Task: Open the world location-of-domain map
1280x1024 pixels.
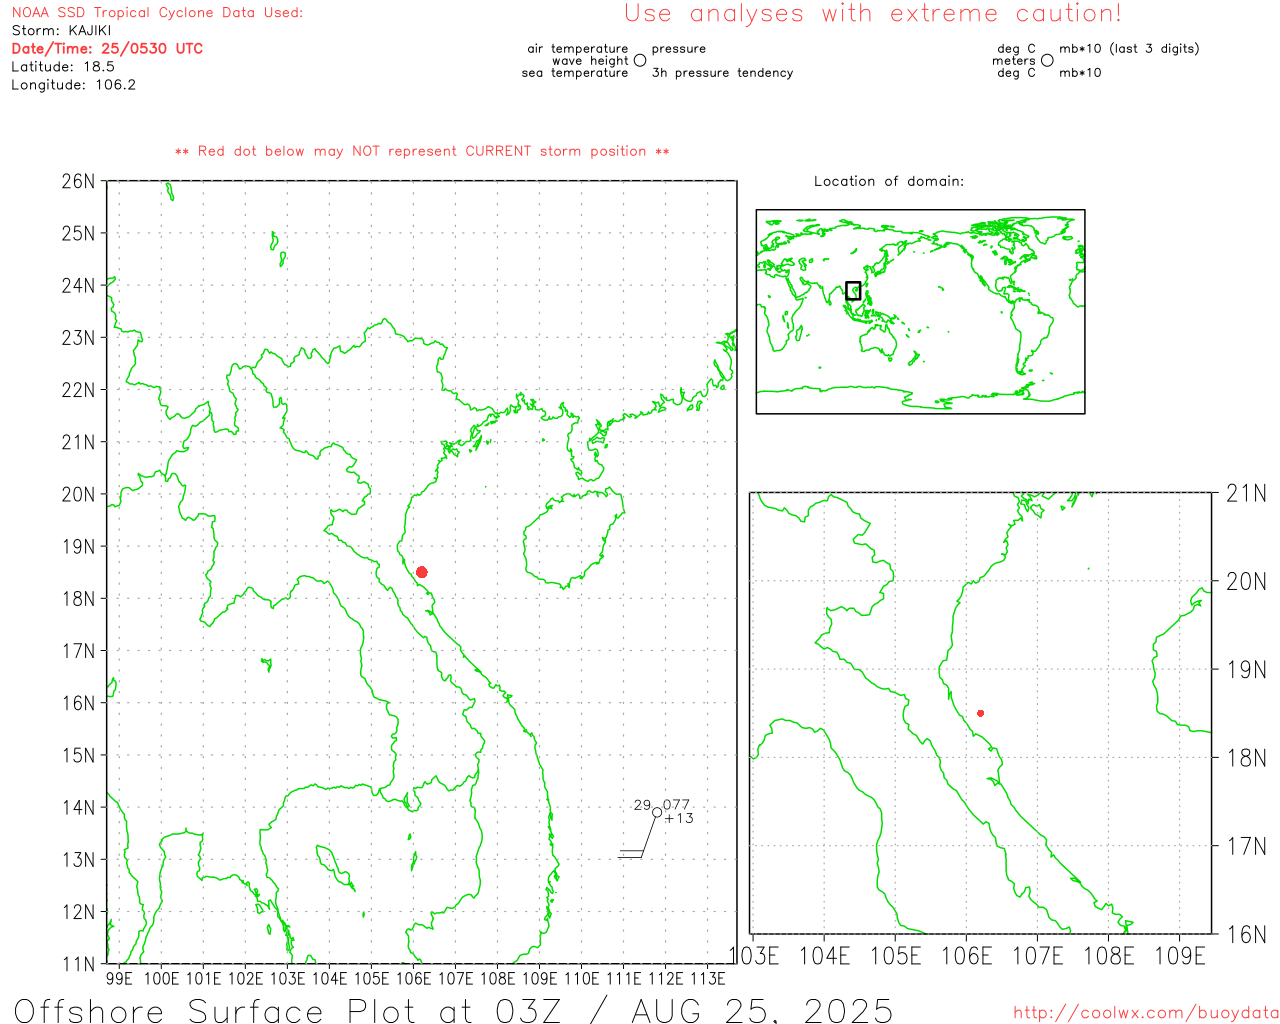Action: [x=920, y=312]
